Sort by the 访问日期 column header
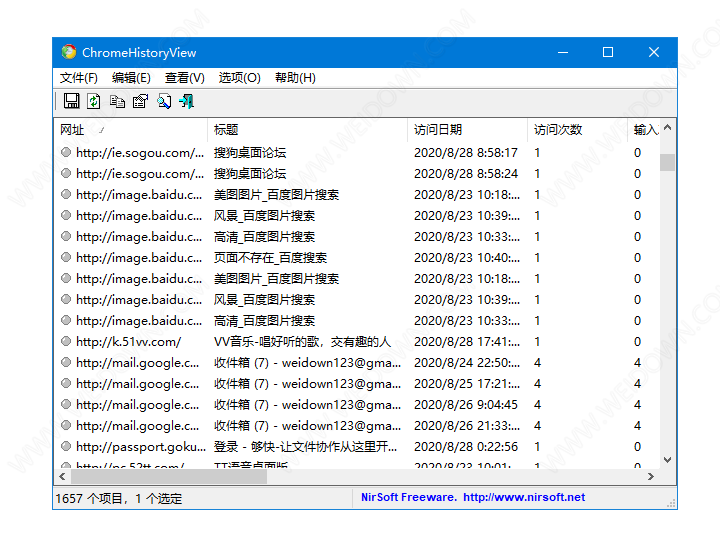This screenshot has height=540, width=720. point(467,130)
